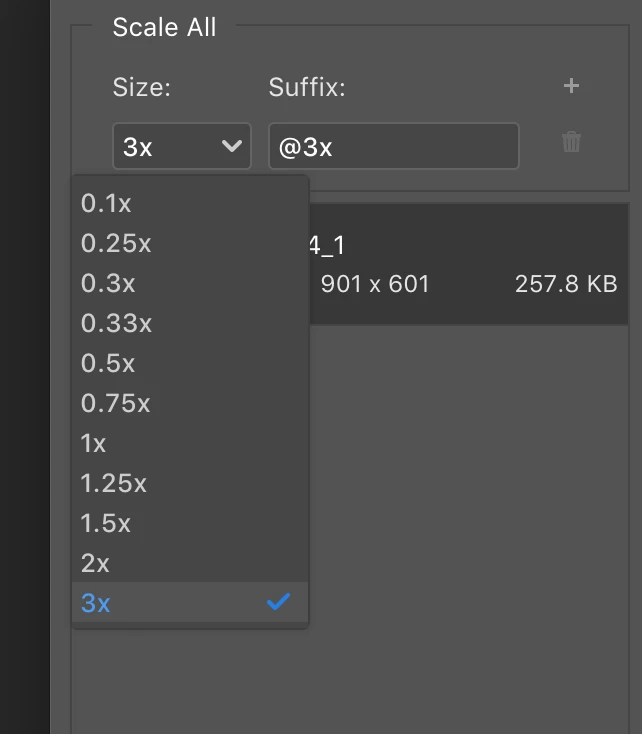The image size is (642, 734).
Task: Select the 1.5x scale option
Action: point(190,523)
